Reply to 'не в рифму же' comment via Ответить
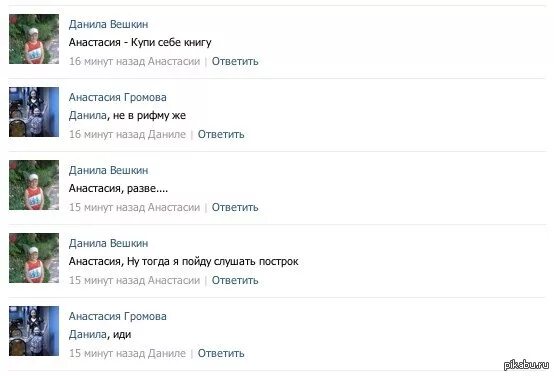Viewport: 554px width, 376px height. click(x=221, y=134)
